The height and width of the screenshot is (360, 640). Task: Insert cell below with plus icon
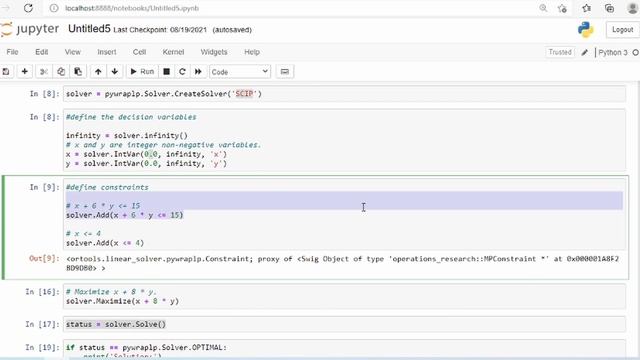pos(25,72)
